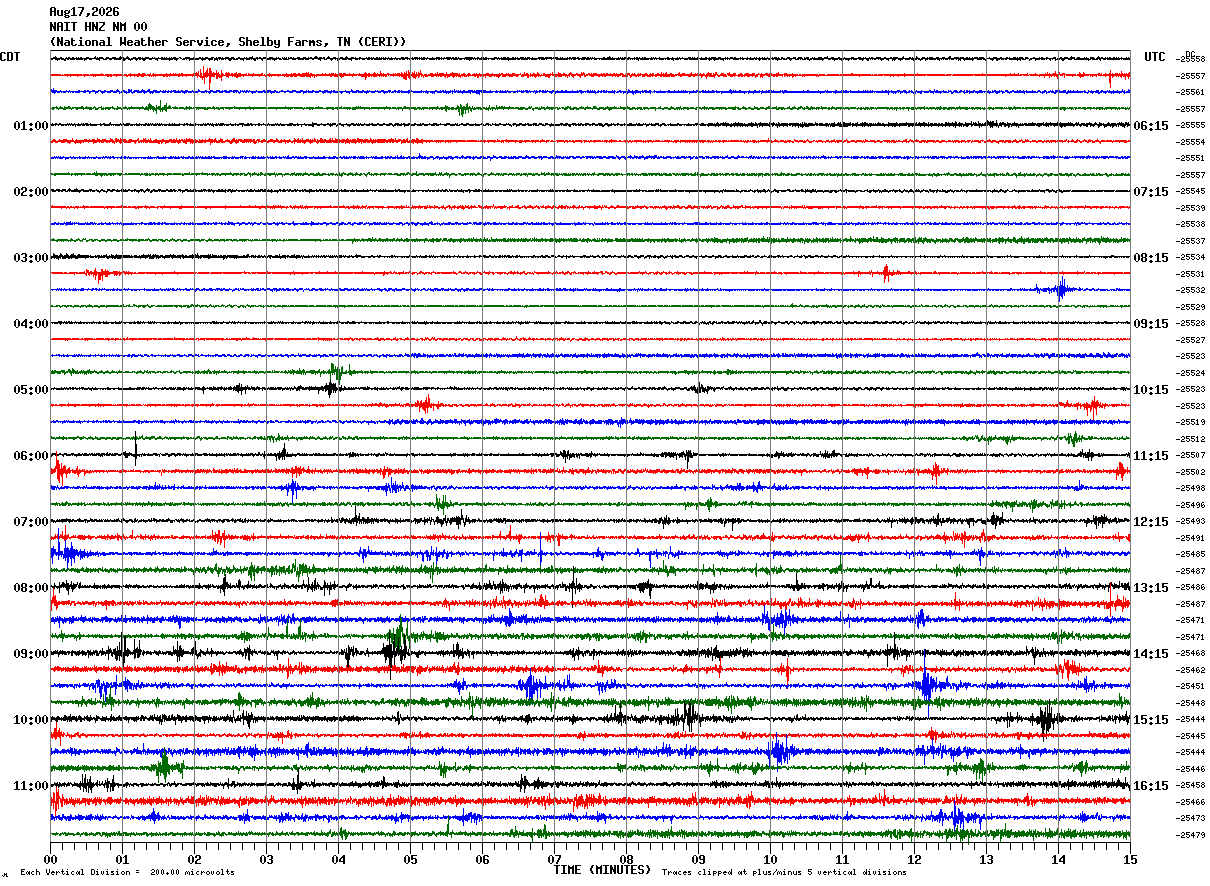Click the DC offset value "-25451"
The image size is (1210, 886).
(1190, 686)
